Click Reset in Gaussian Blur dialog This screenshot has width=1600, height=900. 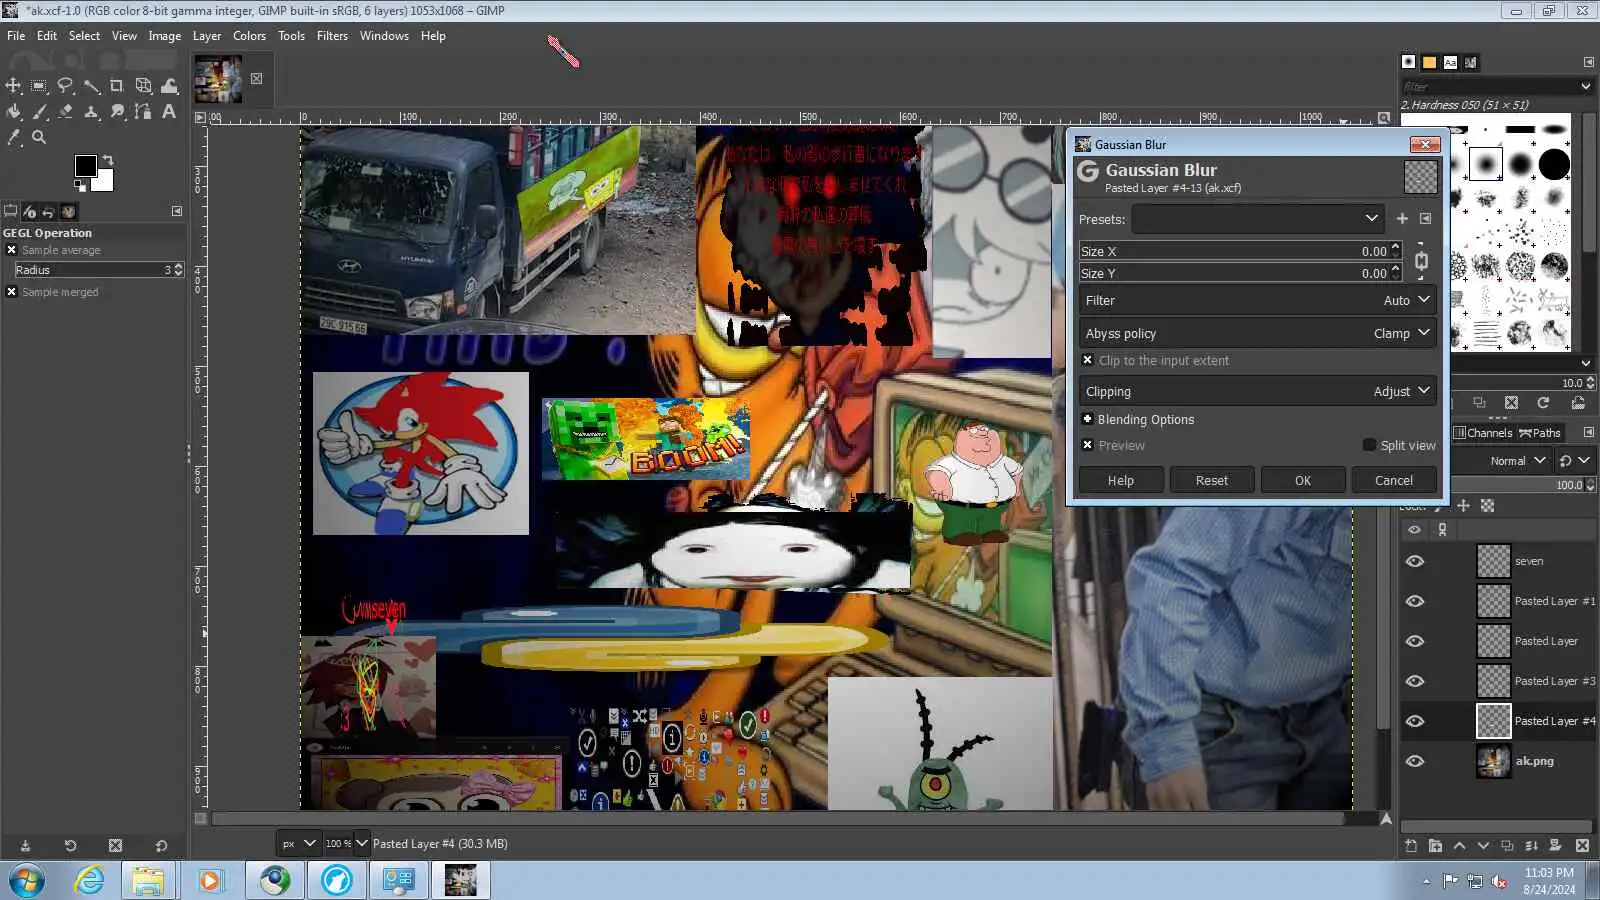point(1212,480)
